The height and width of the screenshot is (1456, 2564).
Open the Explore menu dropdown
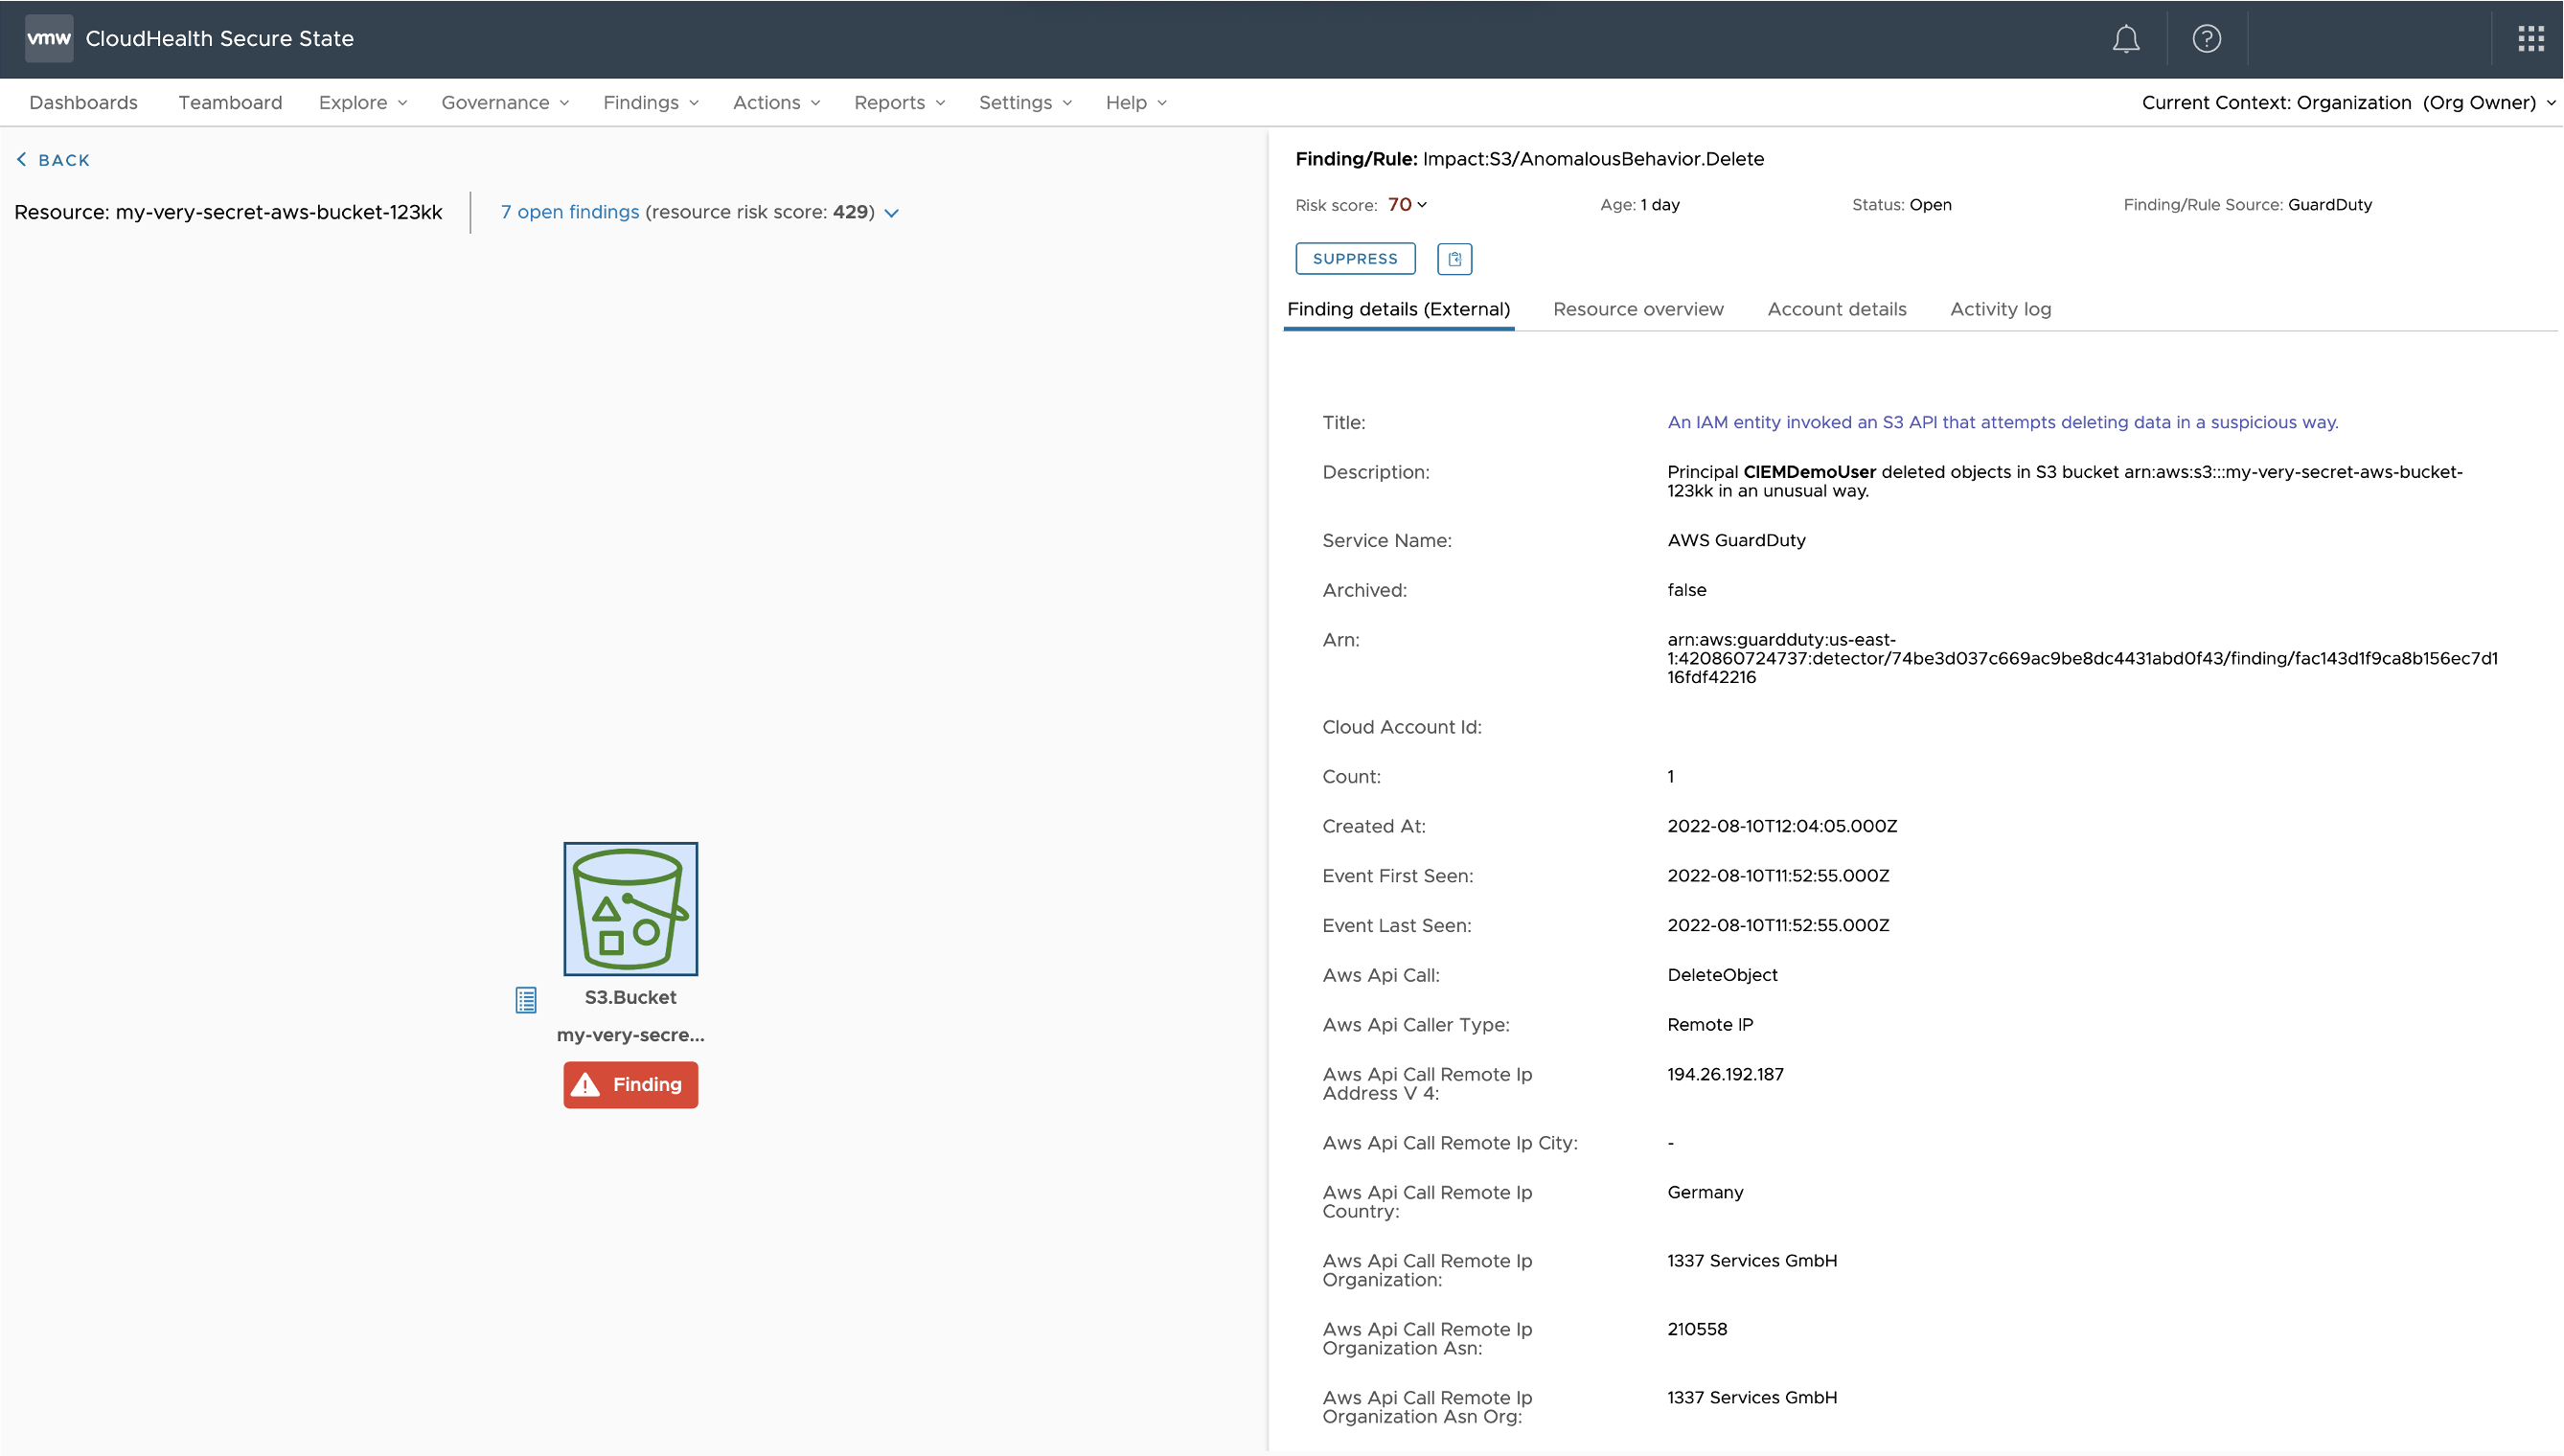pos(362,103)
